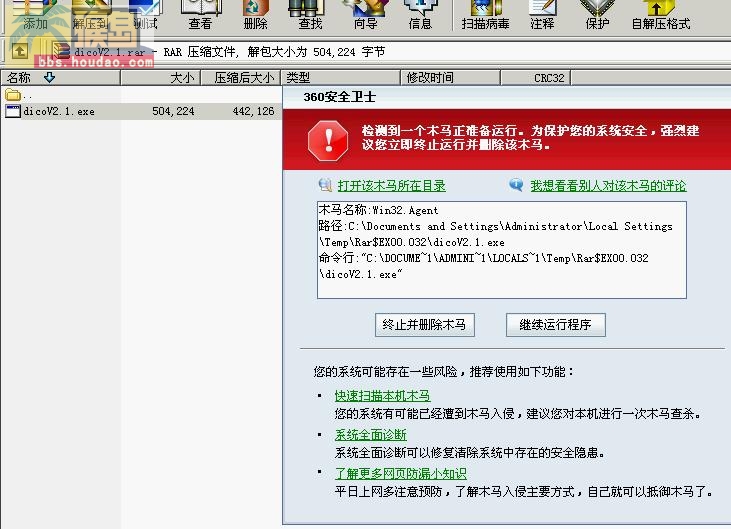Click 继续运行程序 button
The height and width of the screenshot is (529, 731).
pos(556,325)
